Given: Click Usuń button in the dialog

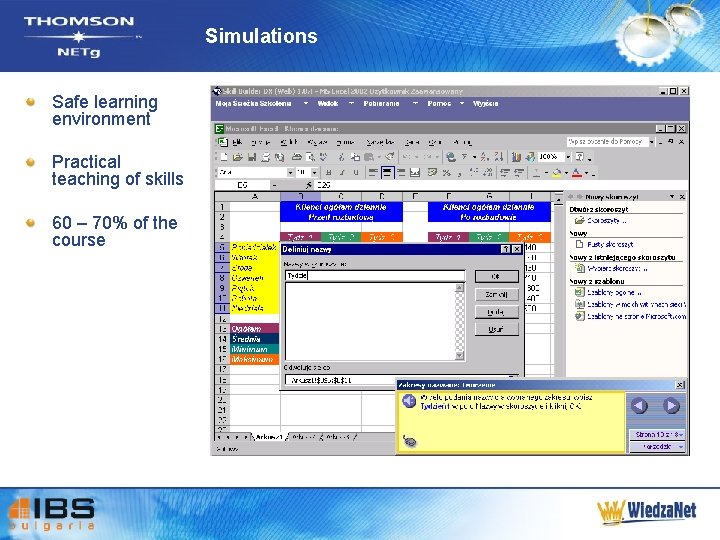Looking at the screenshot, I should (496, 329).
